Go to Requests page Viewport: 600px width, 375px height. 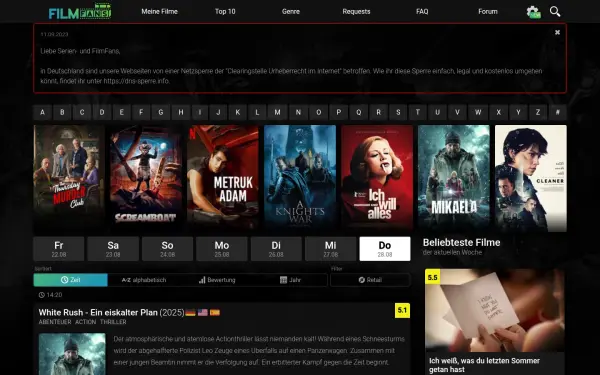pyautogui.click(x=356, y=11)
